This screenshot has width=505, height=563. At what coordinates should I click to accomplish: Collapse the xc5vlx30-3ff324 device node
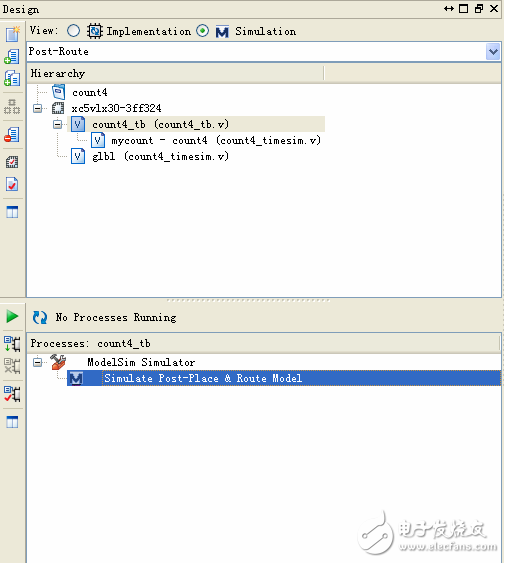coord(37,108)
